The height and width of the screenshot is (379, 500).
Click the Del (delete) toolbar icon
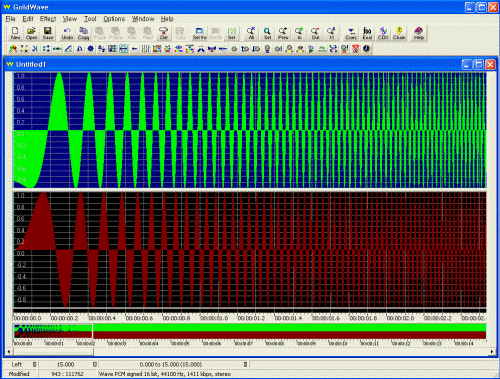tap(164, 33)
